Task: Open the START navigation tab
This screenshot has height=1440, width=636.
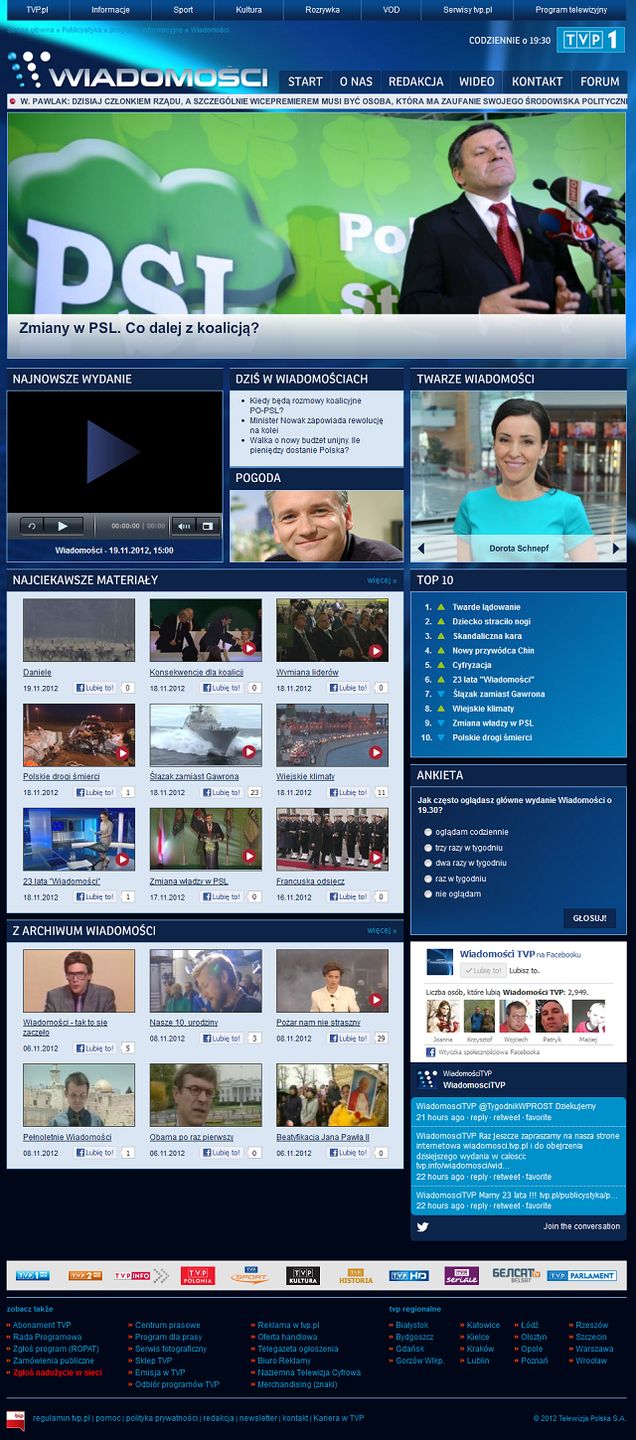Action: [305, 81]
